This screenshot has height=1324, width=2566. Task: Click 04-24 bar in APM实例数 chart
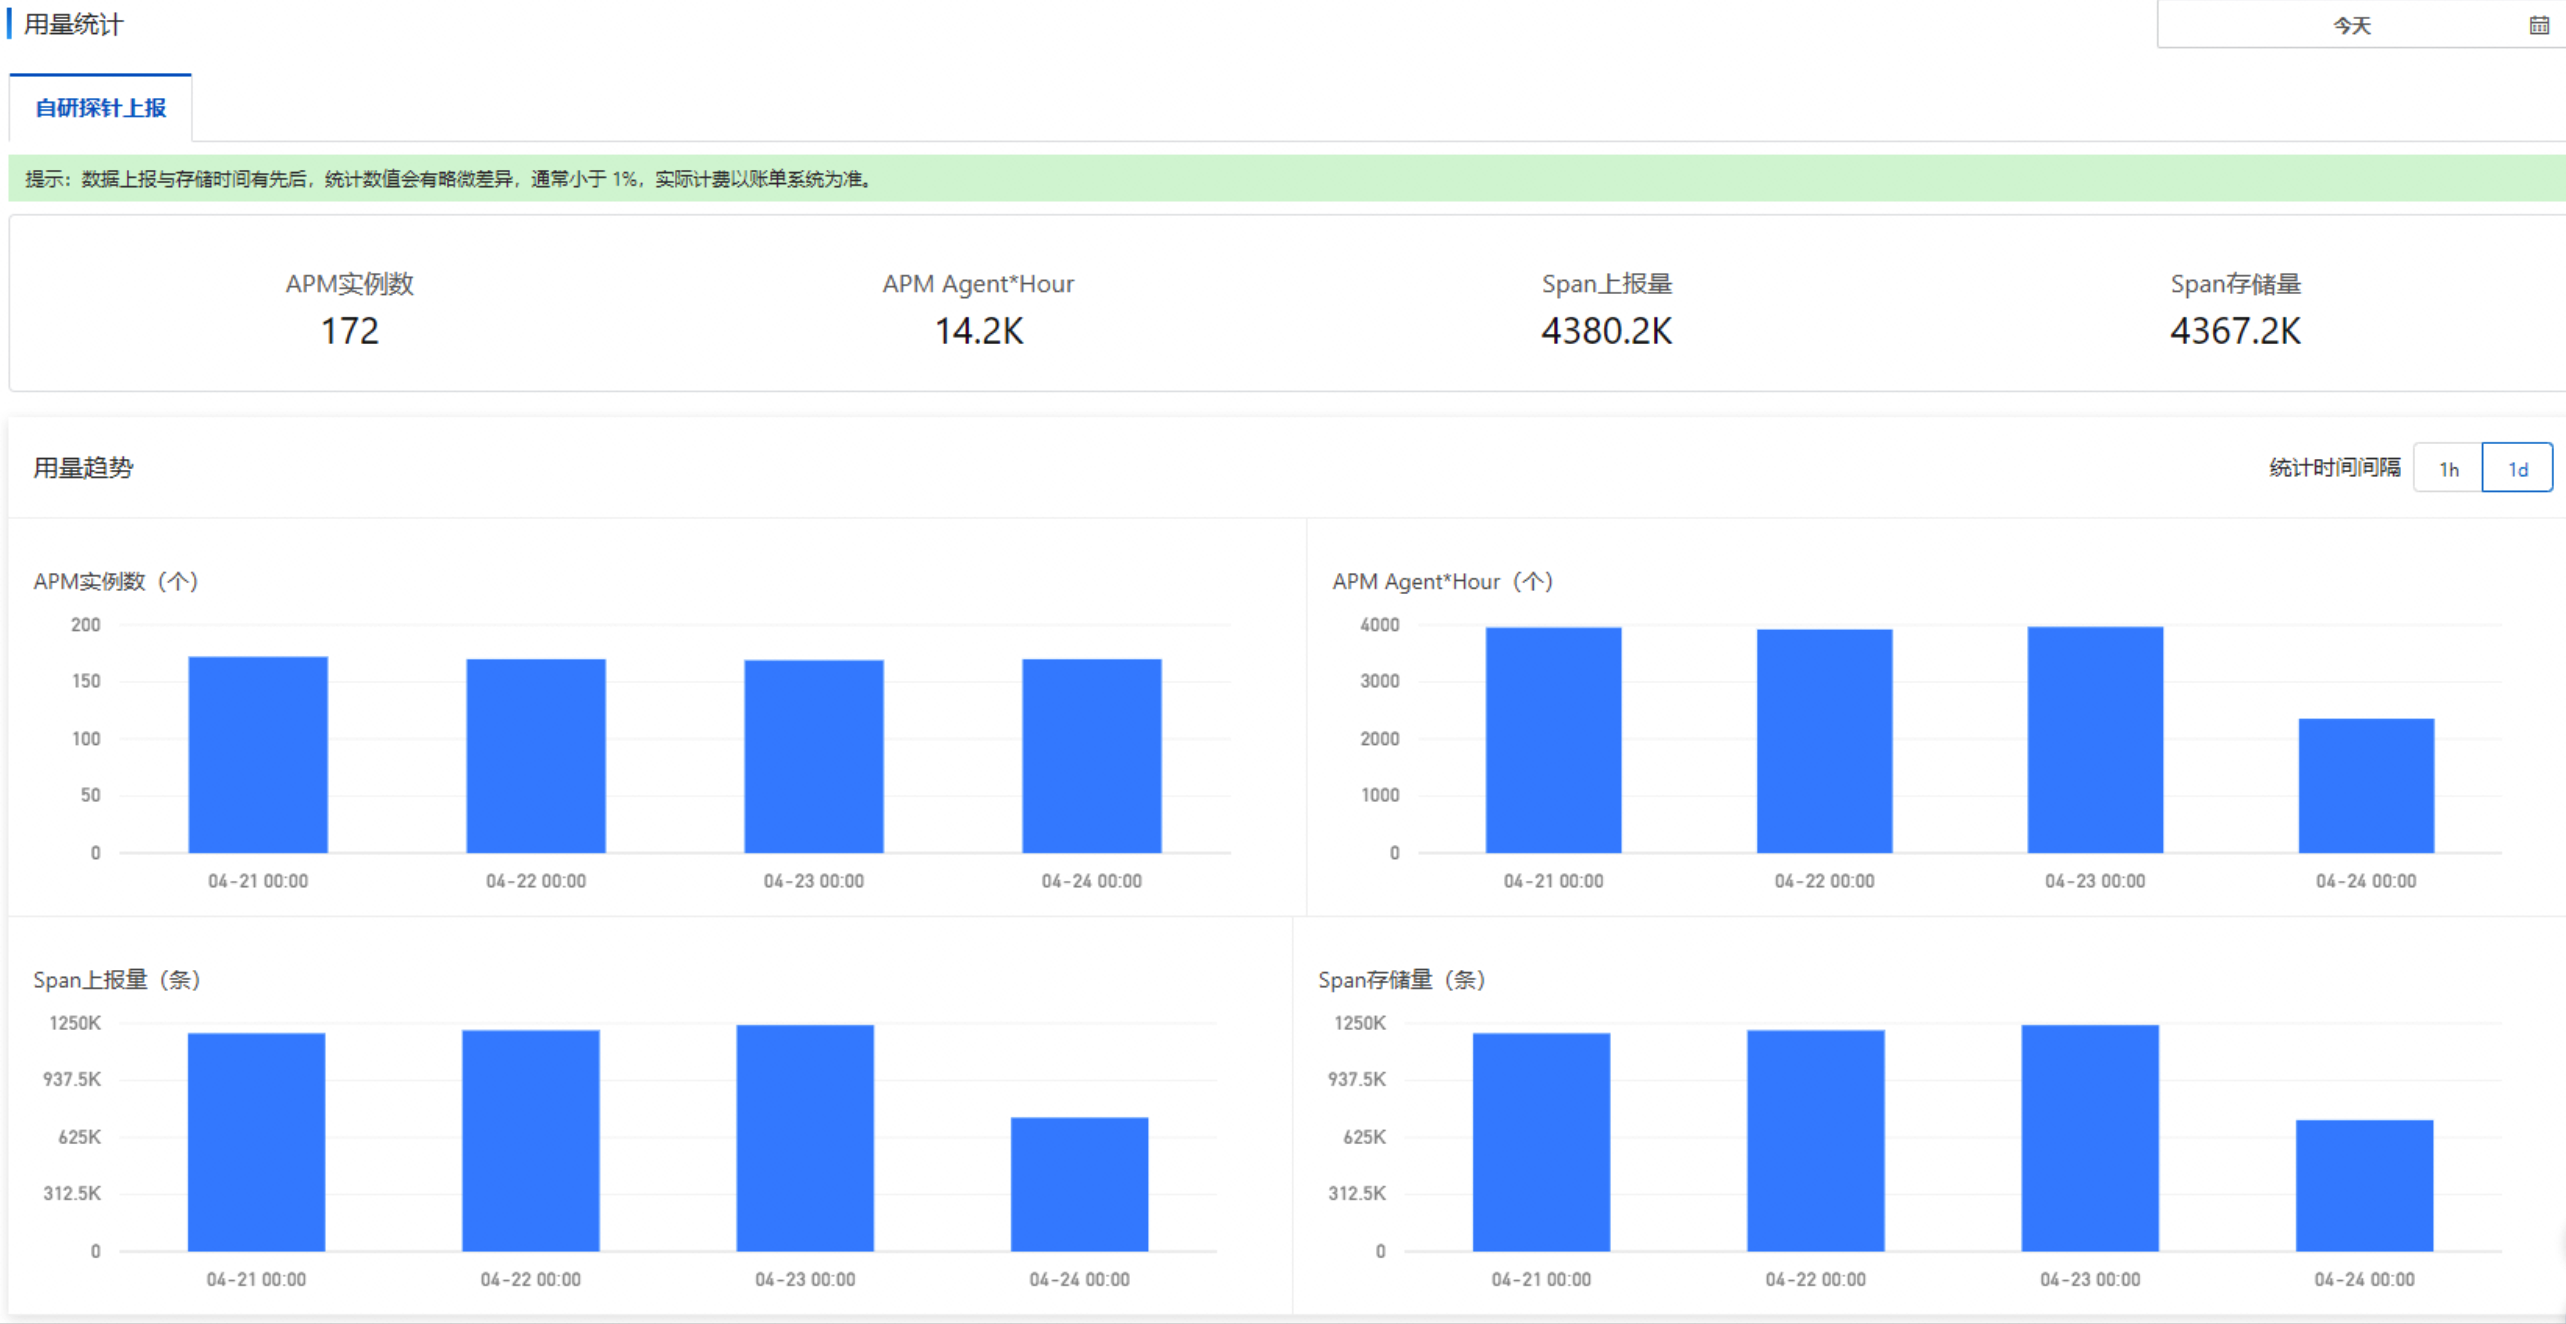pyautogui.click(x=1091, y=756)
